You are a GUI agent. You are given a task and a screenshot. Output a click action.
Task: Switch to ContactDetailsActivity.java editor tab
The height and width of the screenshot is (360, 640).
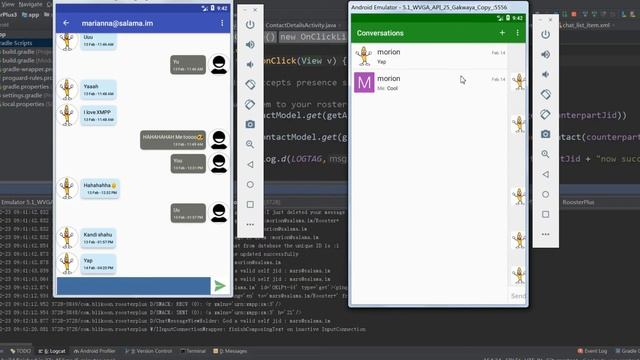point(301,25)
